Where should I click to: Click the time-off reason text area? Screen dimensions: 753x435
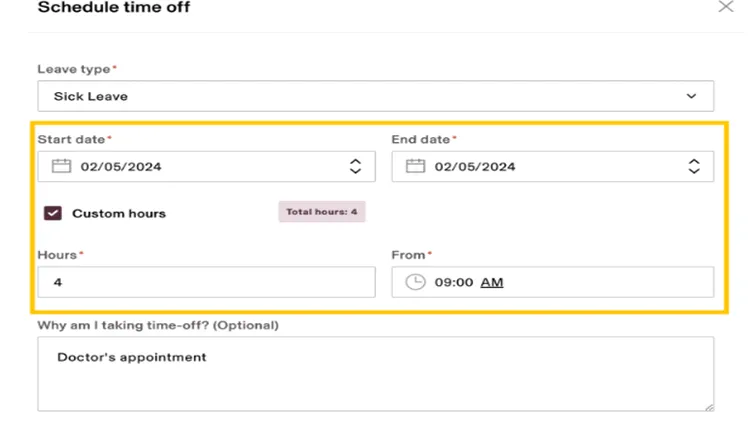tap(376, 374)
